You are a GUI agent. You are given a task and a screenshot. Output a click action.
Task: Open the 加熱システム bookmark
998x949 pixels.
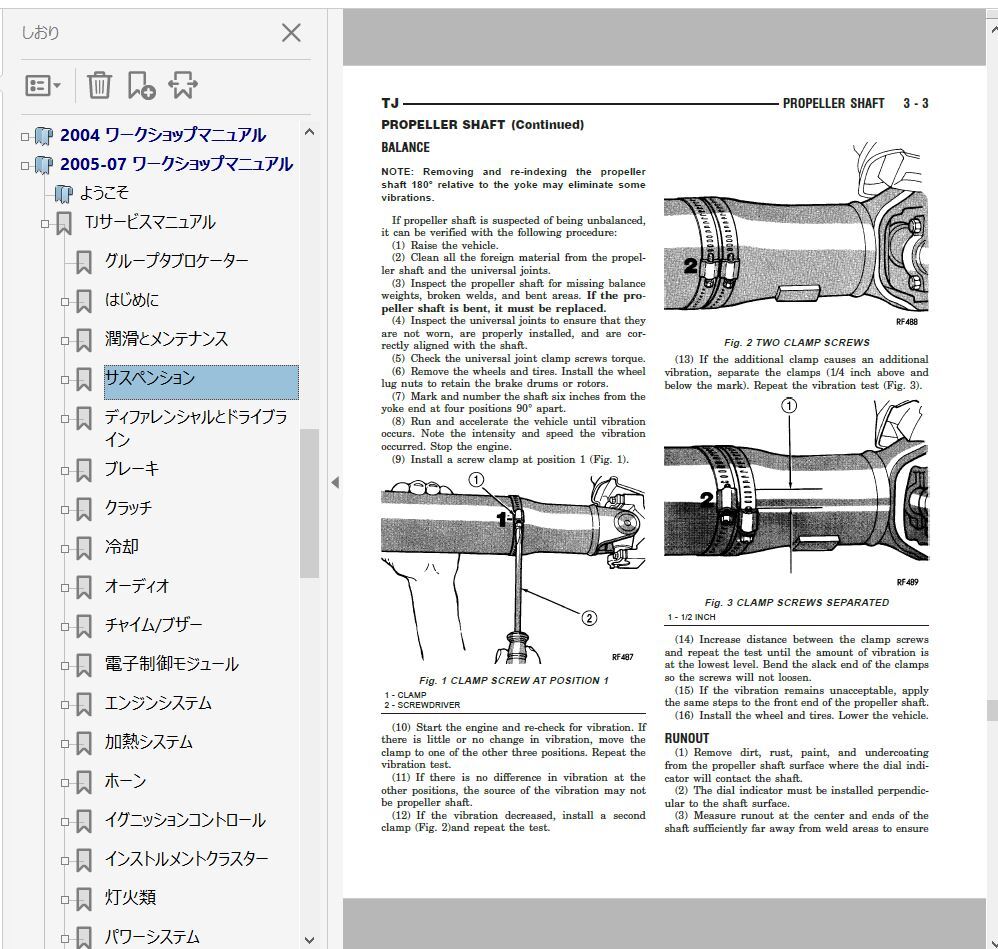148,742
